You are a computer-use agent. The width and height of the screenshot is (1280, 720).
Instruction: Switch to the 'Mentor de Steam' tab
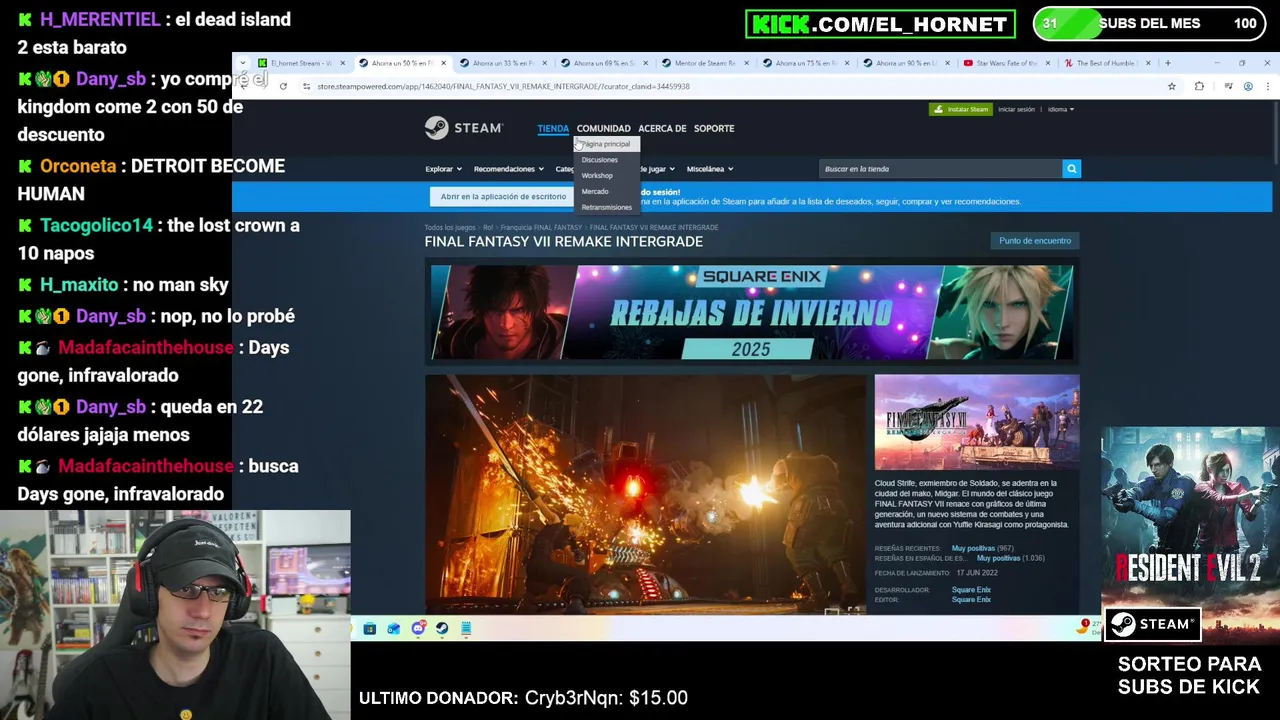(705, 63)
